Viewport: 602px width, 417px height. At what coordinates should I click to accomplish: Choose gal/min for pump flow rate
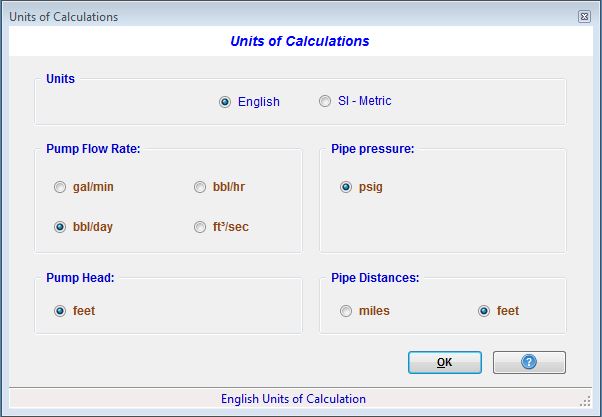60,187
